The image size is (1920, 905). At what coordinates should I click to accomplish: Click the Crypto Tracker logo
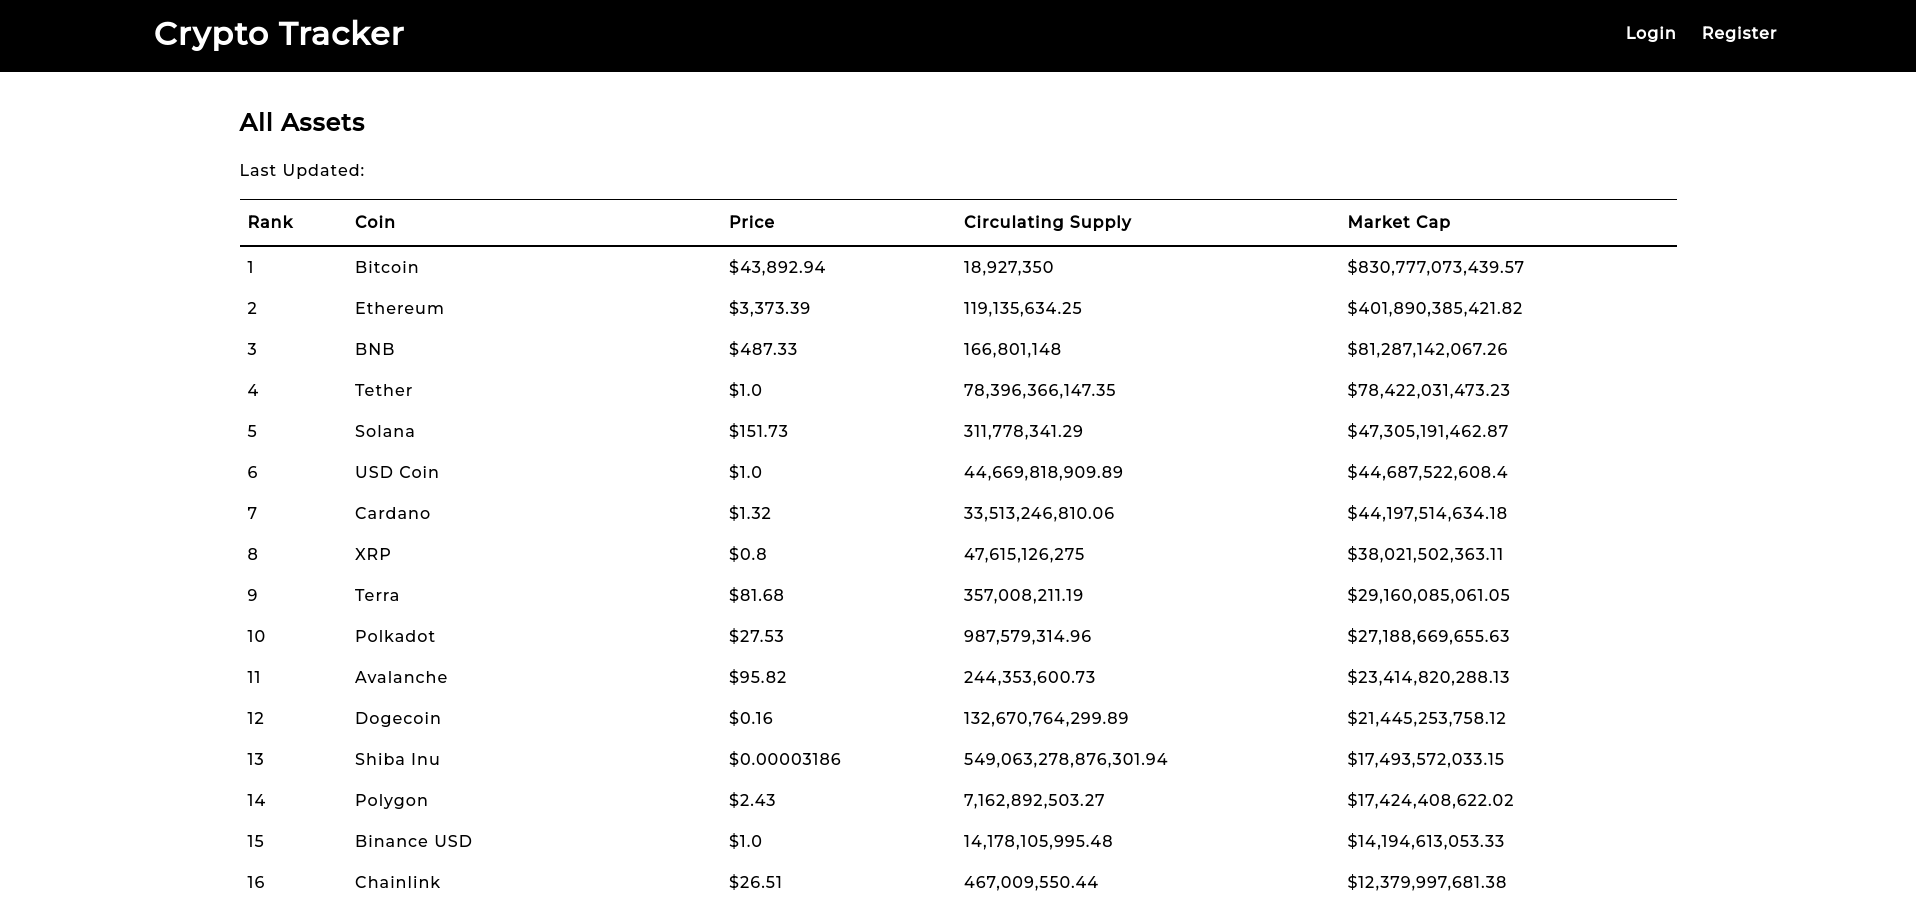(278, 33)
